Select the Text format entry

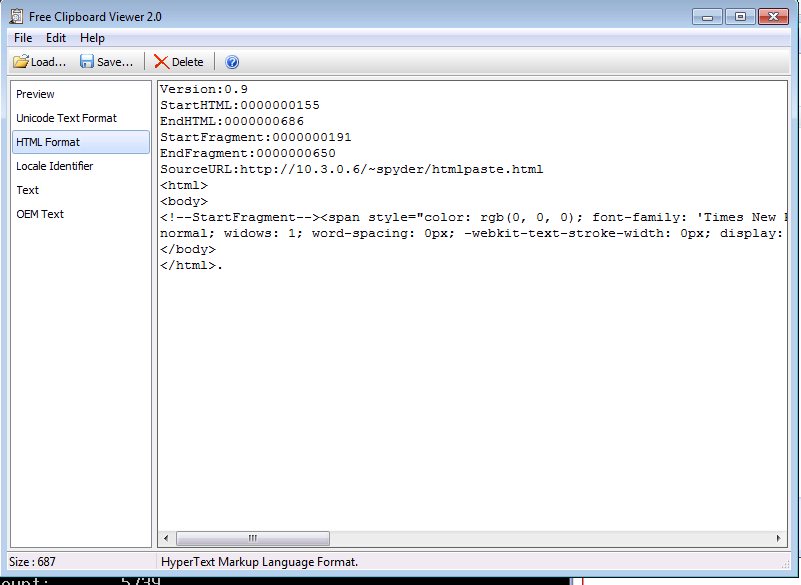click(81, 190)
